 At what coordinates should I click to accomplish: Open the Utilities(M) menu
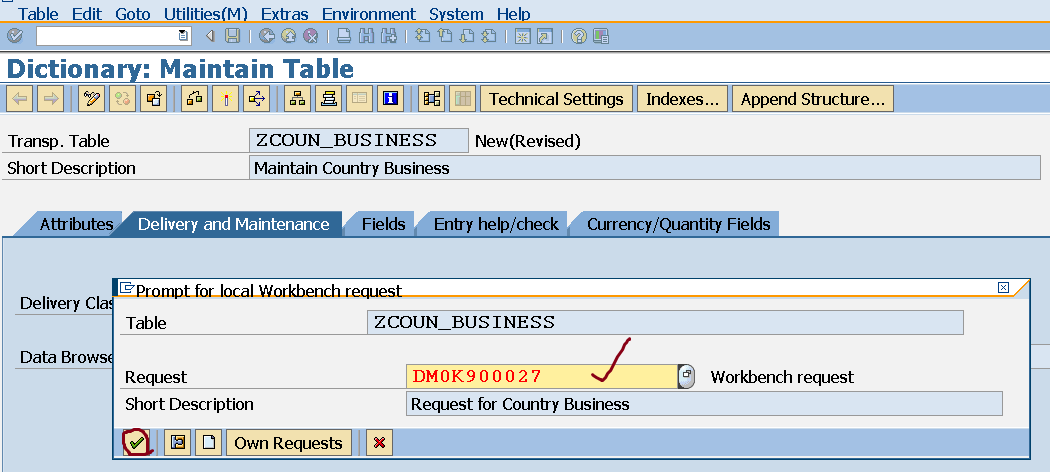pos(206,14)
